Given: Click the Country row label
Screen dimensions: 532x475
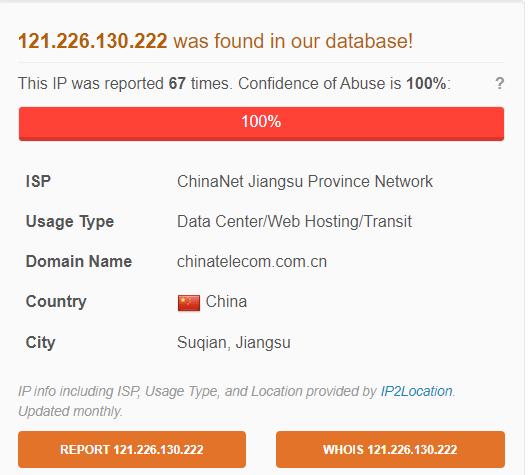Looking at the screenshot, I should [x=56, y=302].
